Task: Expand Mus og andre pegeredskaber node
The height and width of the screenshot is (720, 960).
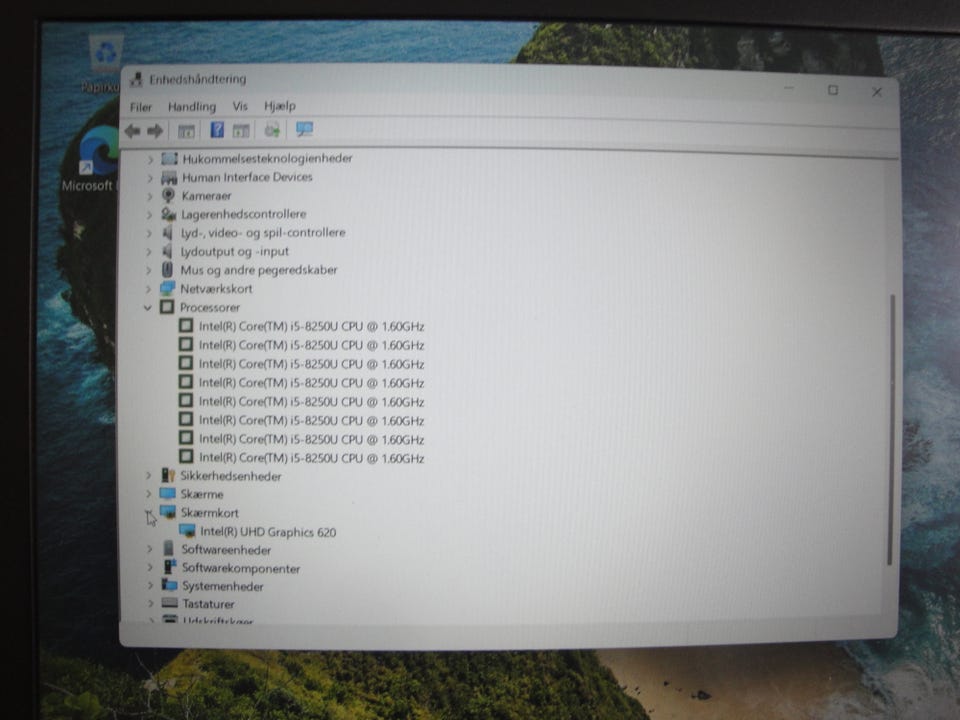Action: 149,270
